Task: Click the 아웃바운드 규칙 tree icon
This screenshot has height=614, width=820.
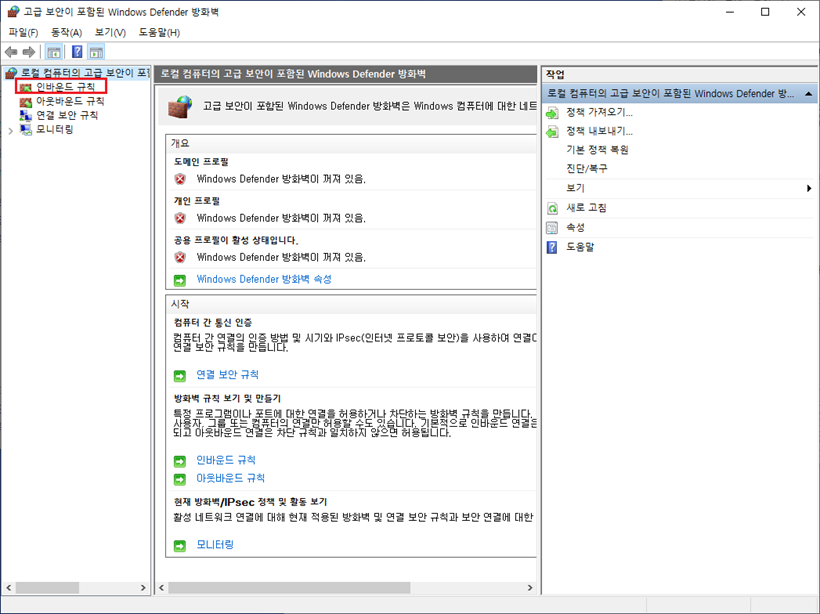Action: [x=26, y=101]
